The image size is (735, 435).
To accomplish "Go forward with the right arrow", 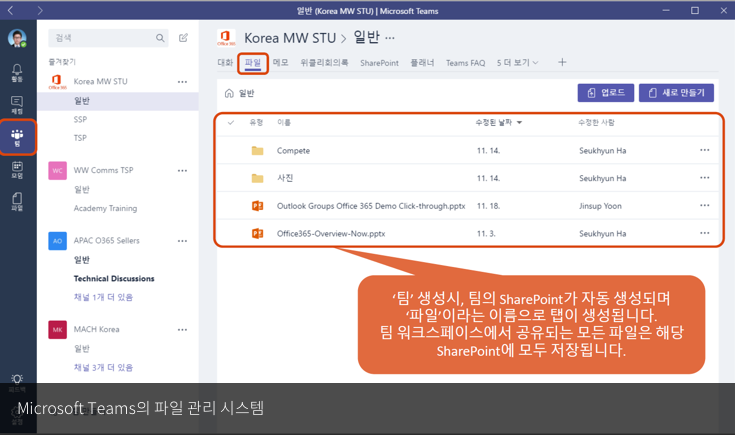I will coord(40,10).
